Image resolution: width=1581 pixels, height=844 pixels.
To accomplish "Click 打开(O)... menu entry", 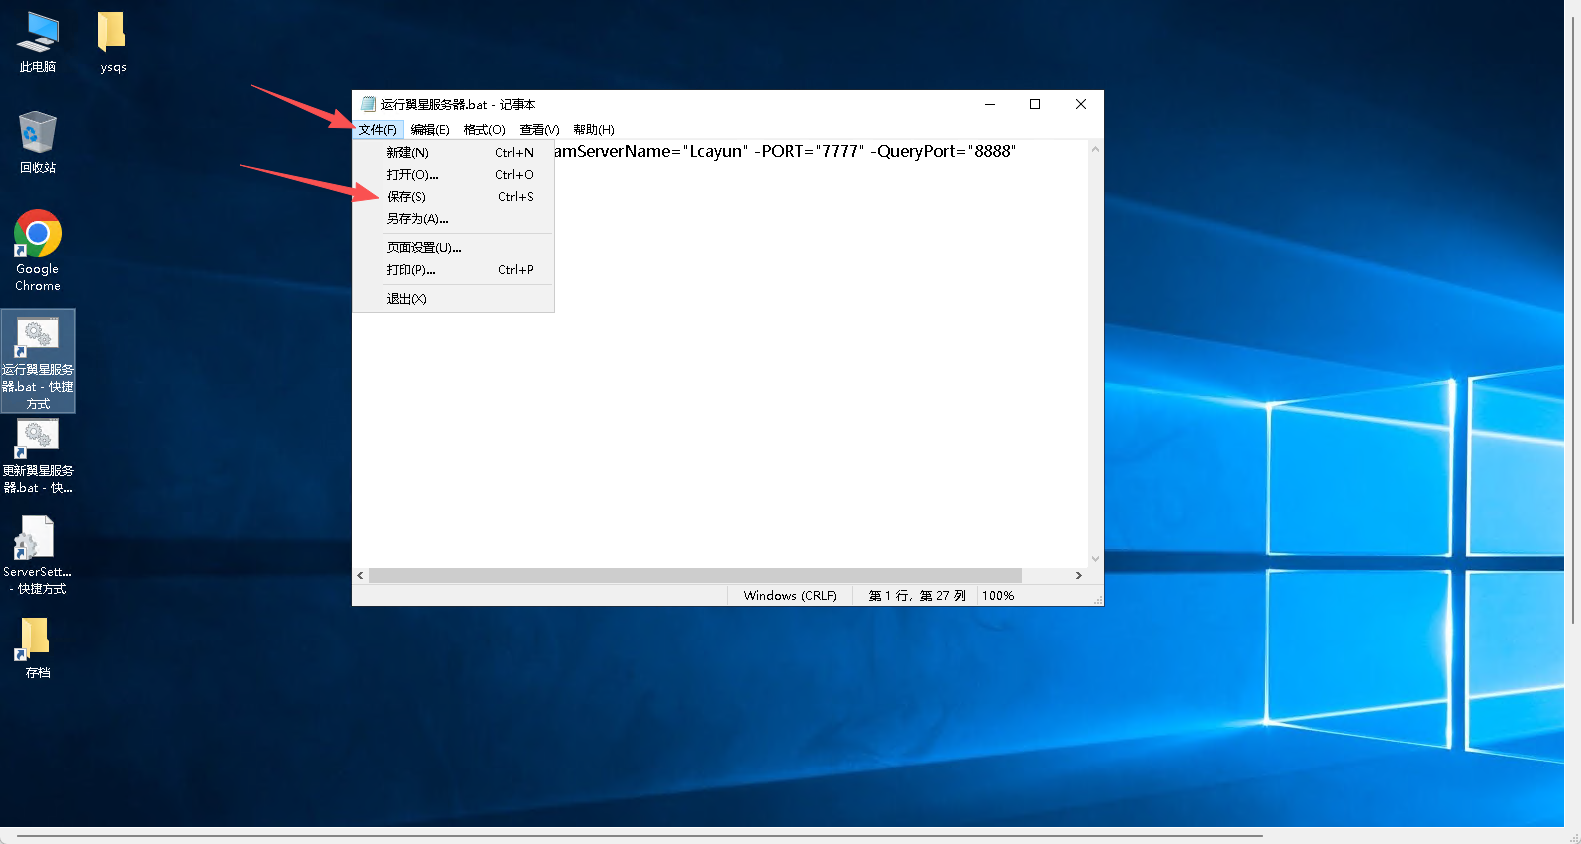I will [412, 175].
